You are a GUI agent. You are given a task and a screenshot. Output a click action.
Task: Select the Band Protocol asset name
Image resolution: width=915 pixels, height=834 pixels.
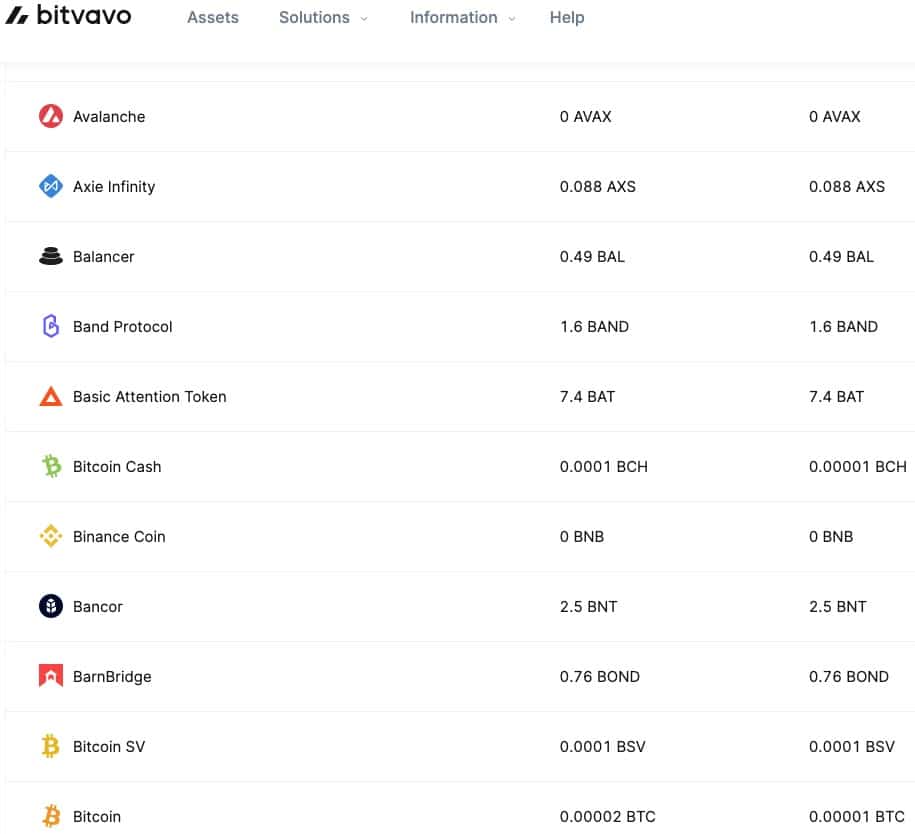pos(123,327)
